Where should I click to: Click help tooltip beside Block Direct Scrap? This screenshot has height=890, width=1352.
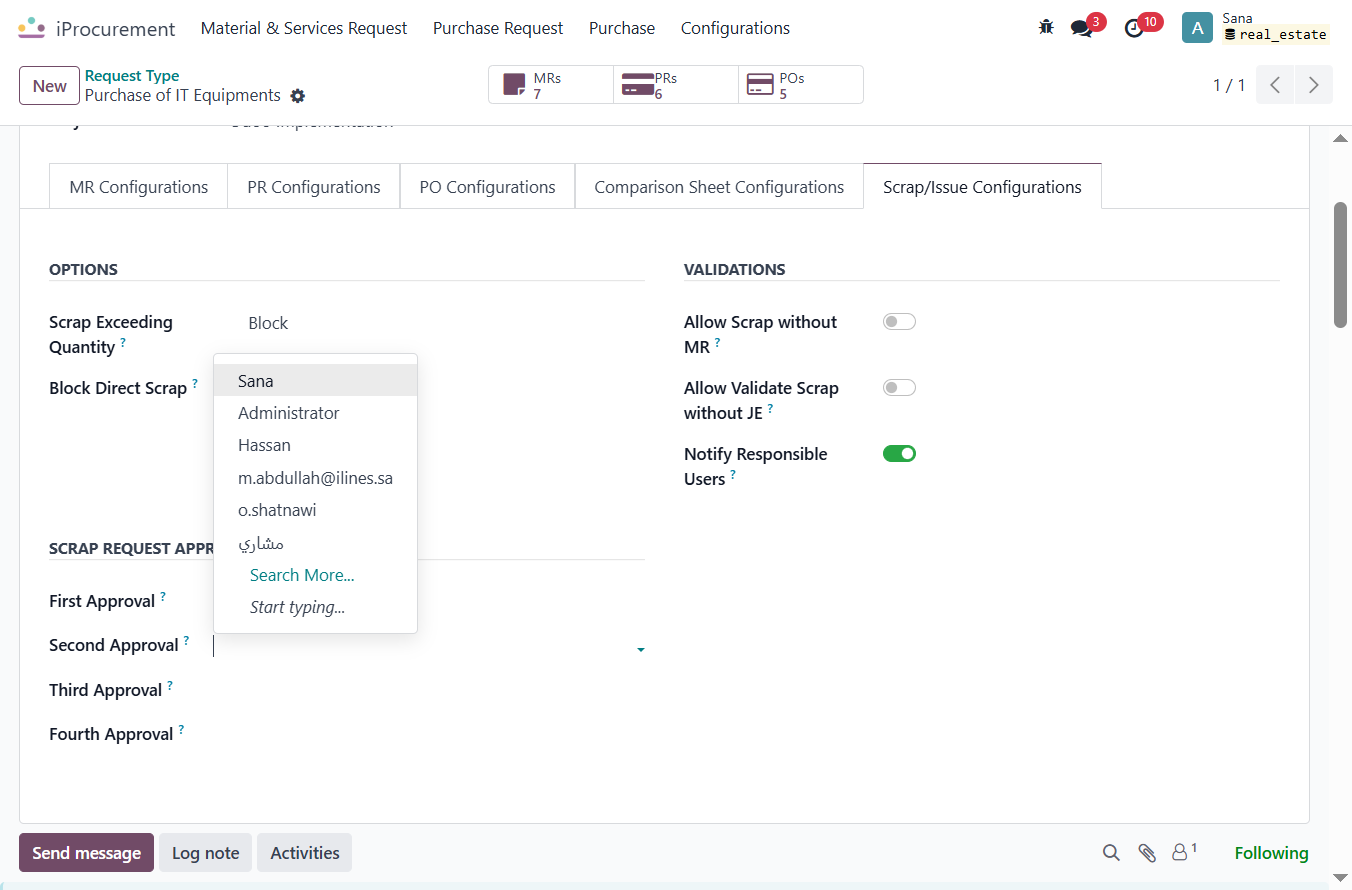pyautogui.click(x=195, y=383)
